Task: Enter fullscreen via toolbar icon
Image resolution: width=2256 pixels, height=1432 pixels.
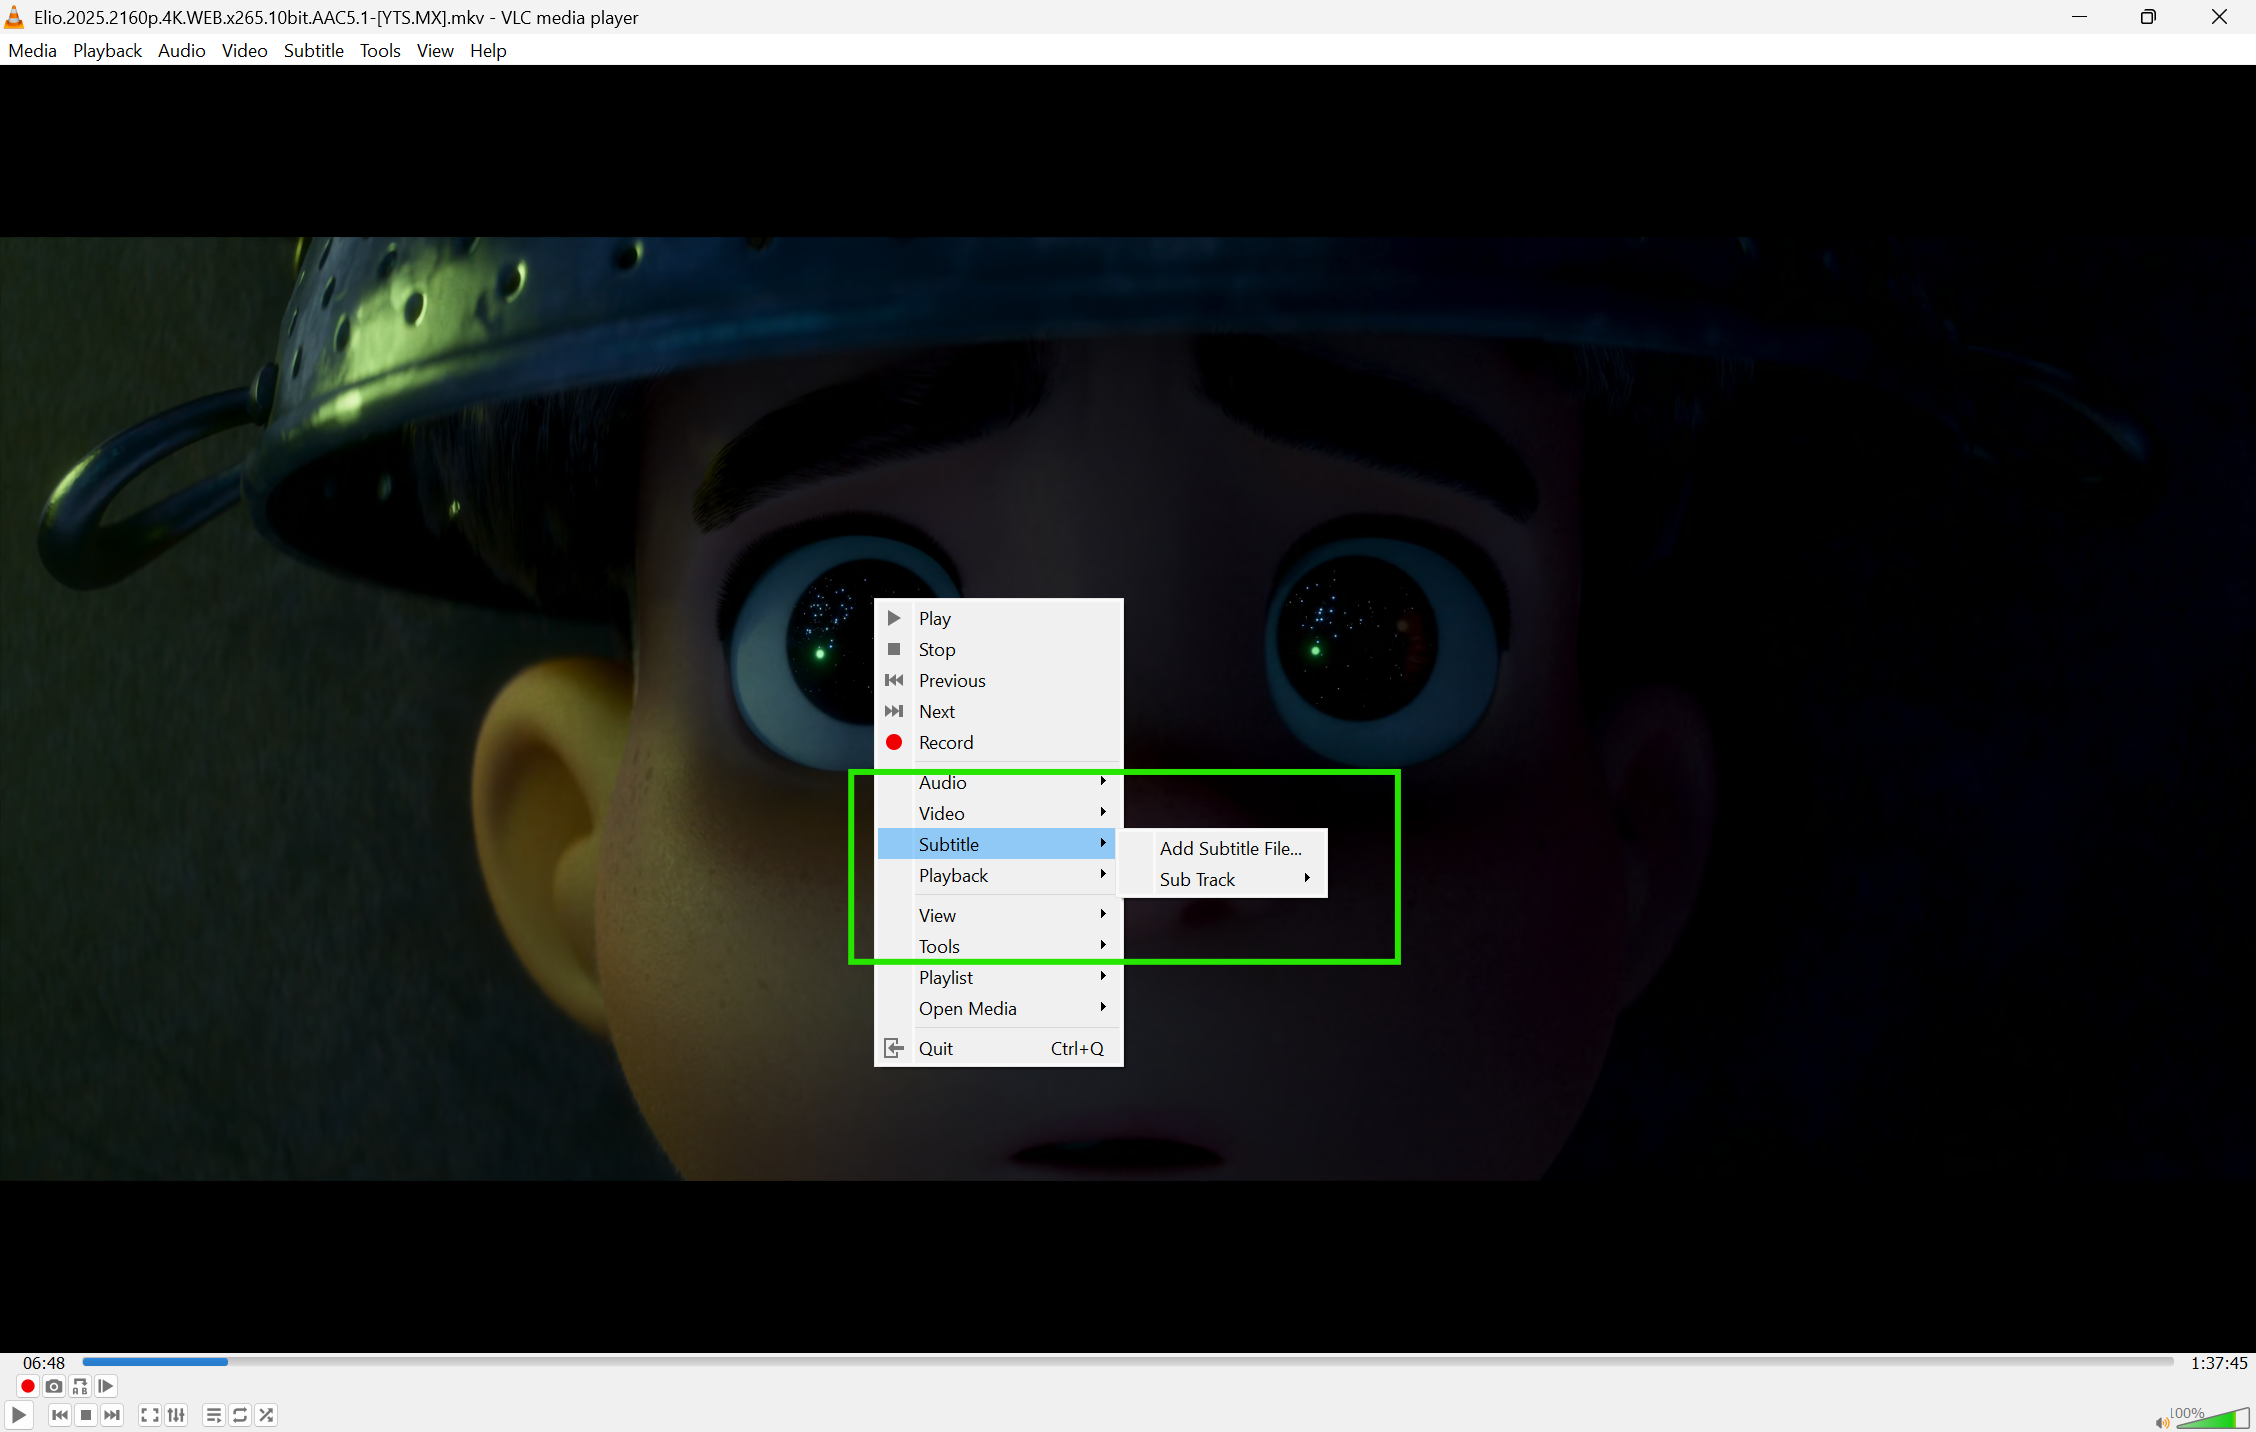Action: click(150, 1415)
